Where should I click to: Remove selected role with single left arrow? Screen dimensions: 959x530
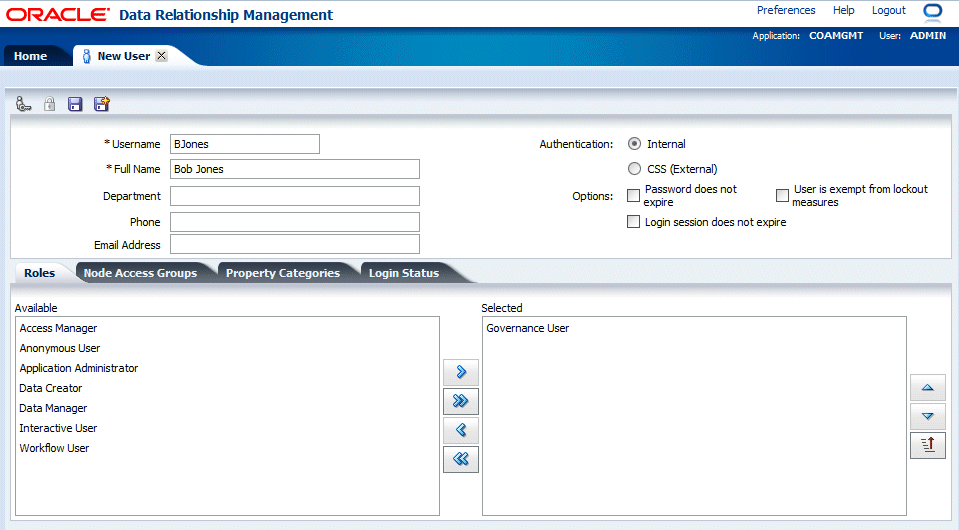(461, 430)
